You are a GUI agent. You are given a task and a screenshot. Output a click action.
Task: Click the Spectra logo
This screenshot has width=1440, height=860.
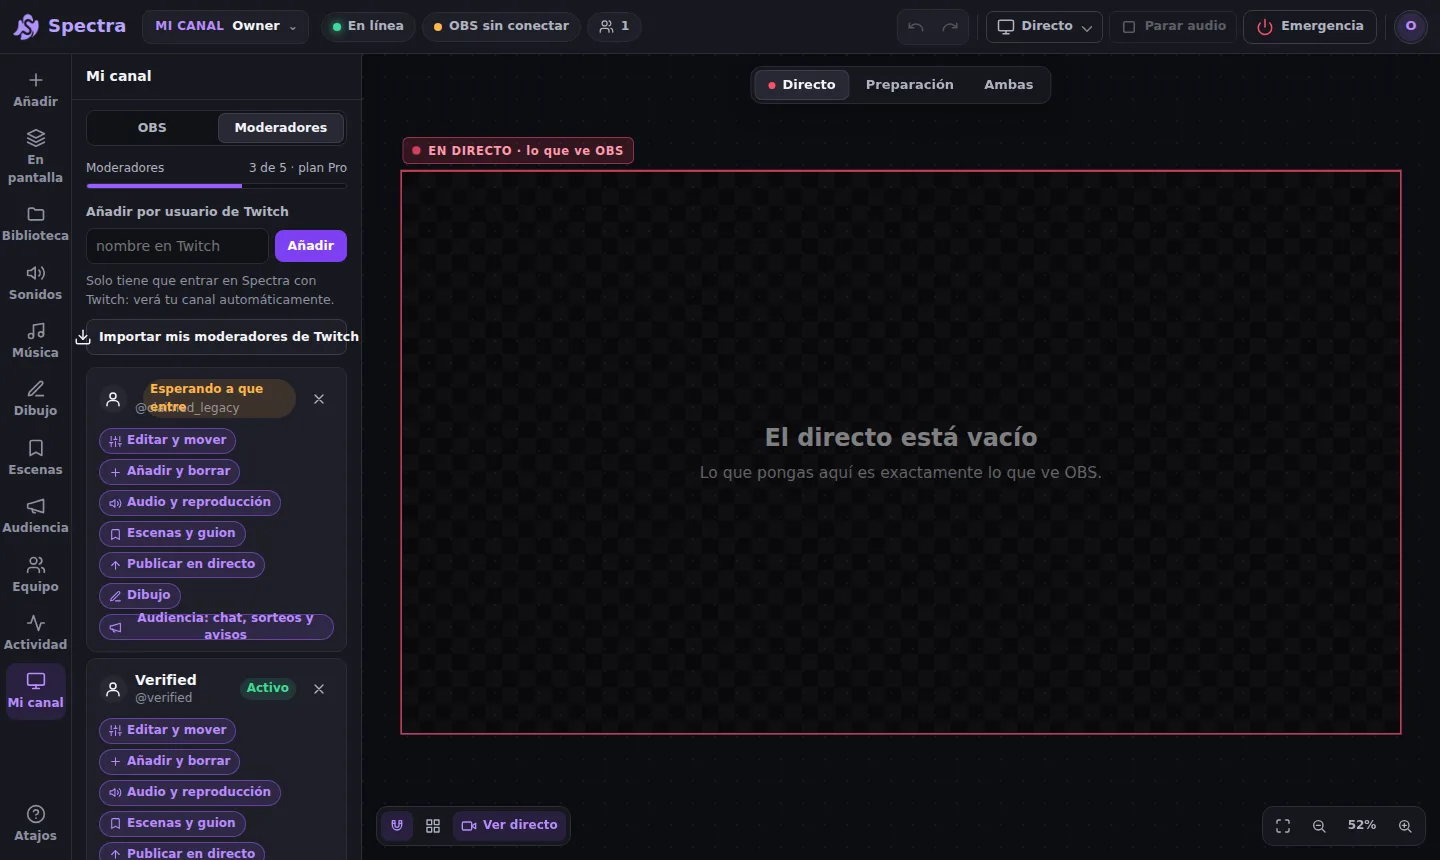69,26
